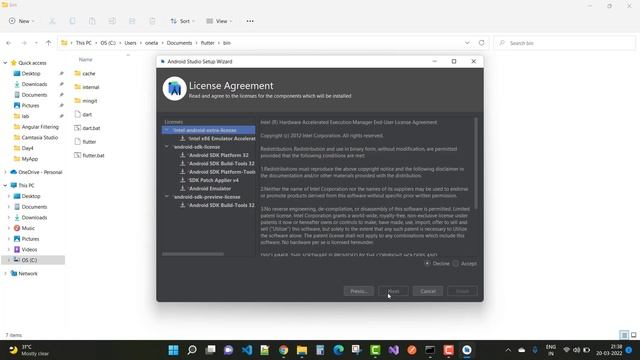
Task: Click flutter in the breadcrumb path
Action: [207, 43]
